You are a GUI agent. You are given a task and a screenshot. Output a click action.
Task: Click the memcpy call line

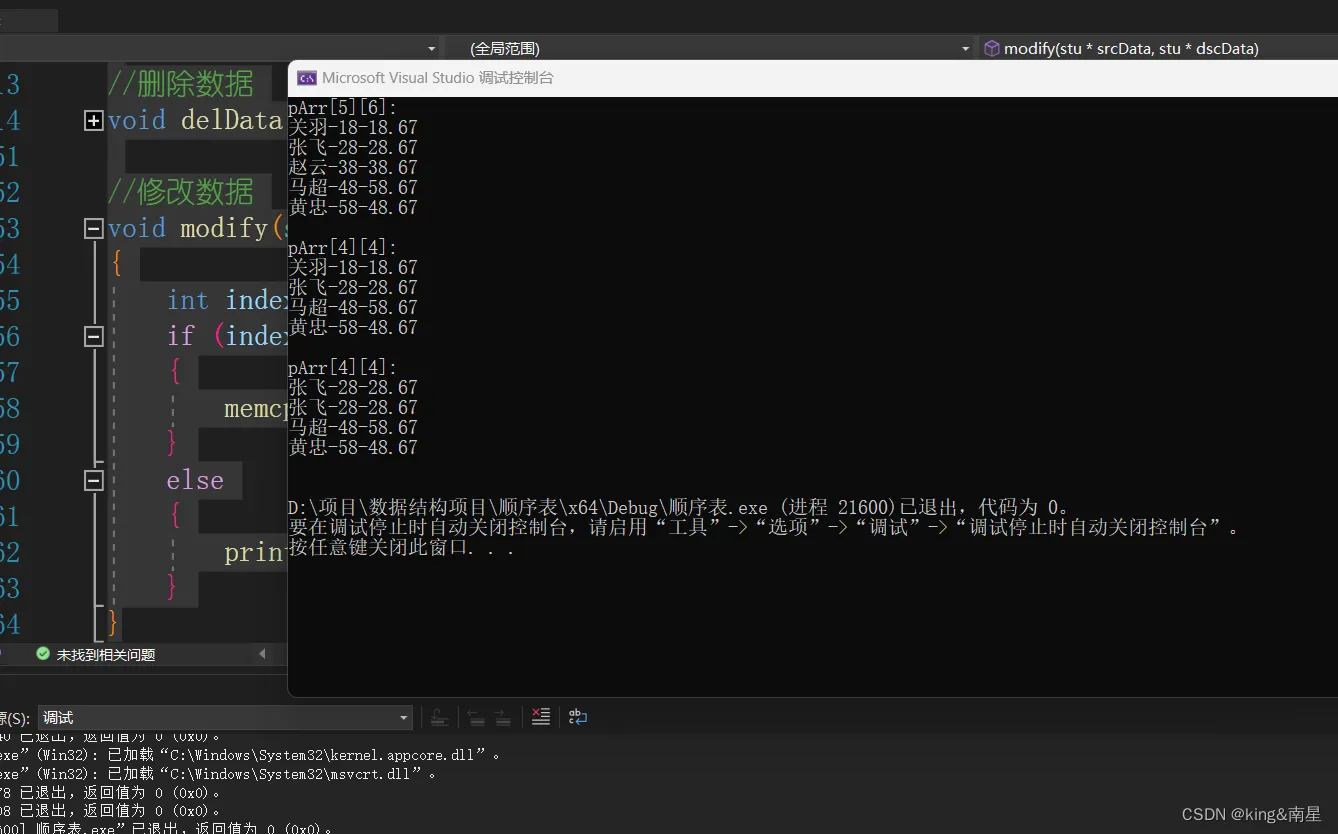point(255,409)
